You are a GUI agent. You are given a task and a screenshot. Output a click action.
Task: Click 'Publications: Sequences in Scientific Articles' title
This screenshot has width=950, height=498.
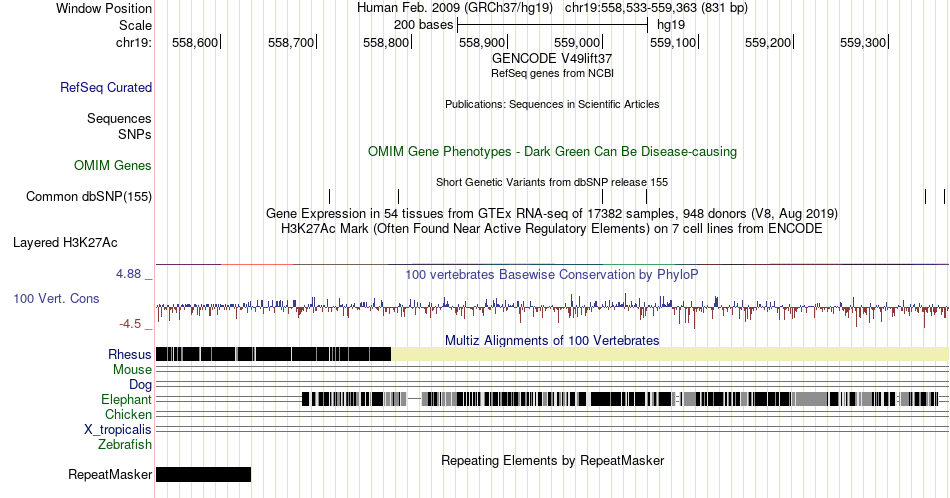552,104
